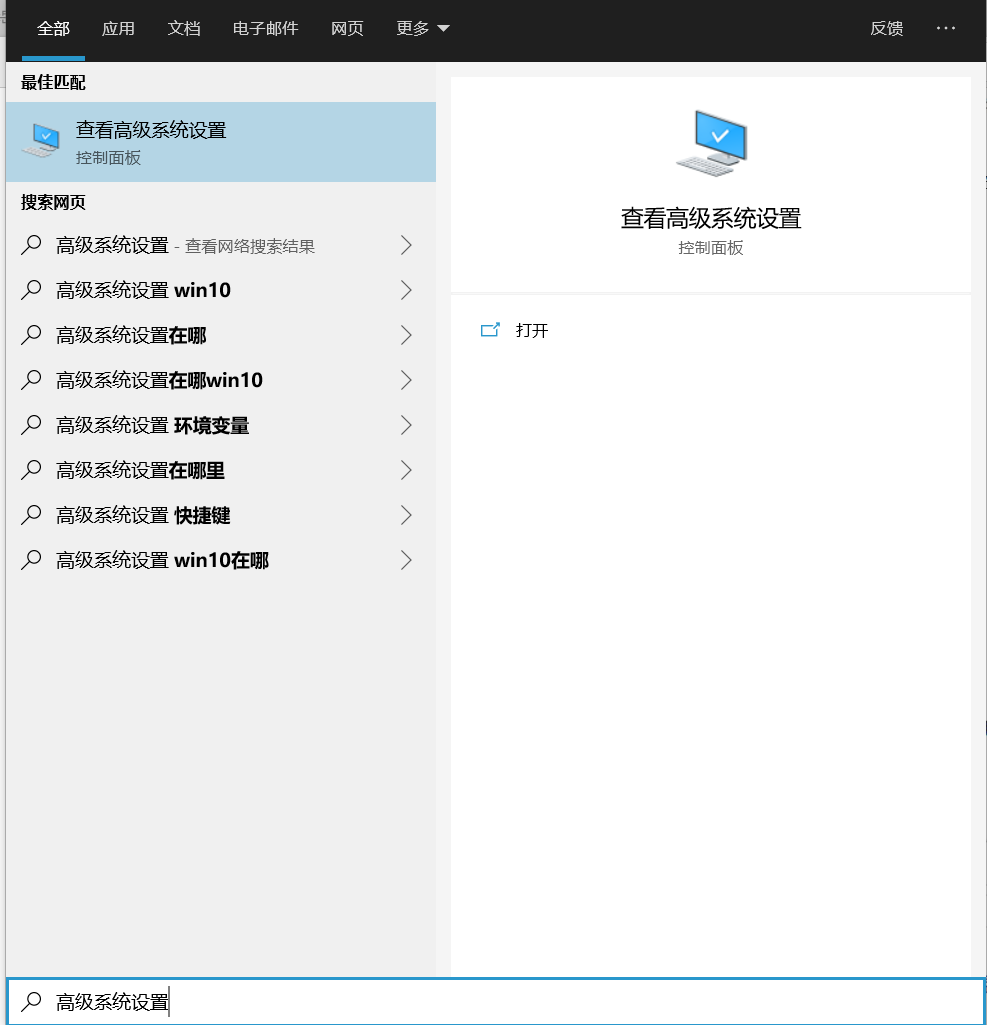Viewport: 987px width, 1025px height.
Task: Click the magnifier icon beside 高级系统设置 win10在哪
Action: pyautogui.click(x=31, y=560)
